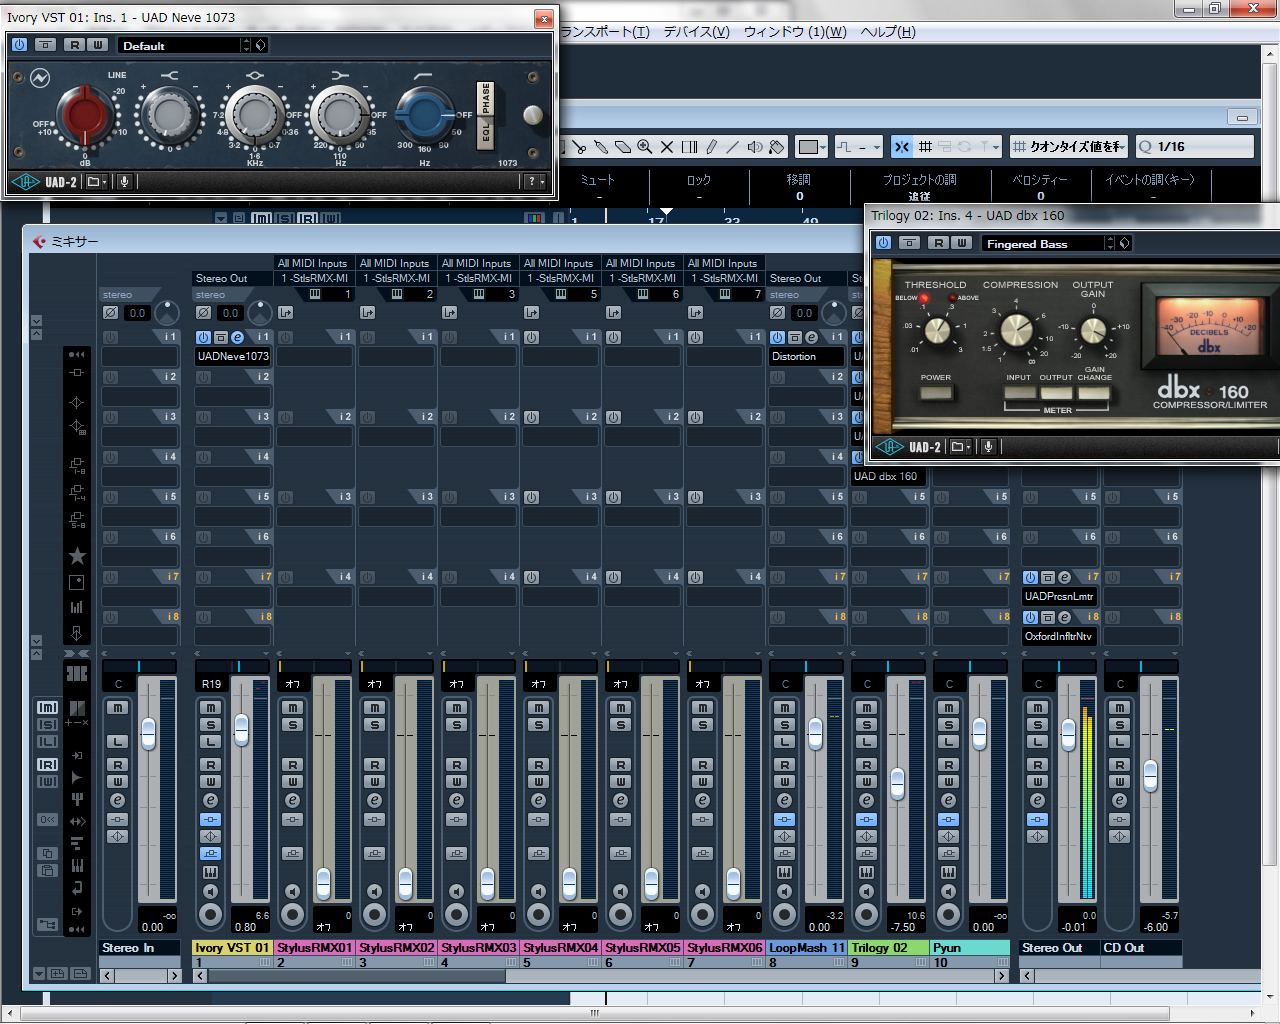Open the Help (ヘルプ) menu
Viewport: 1280px width, 1024px height.
tap(888, 32)
